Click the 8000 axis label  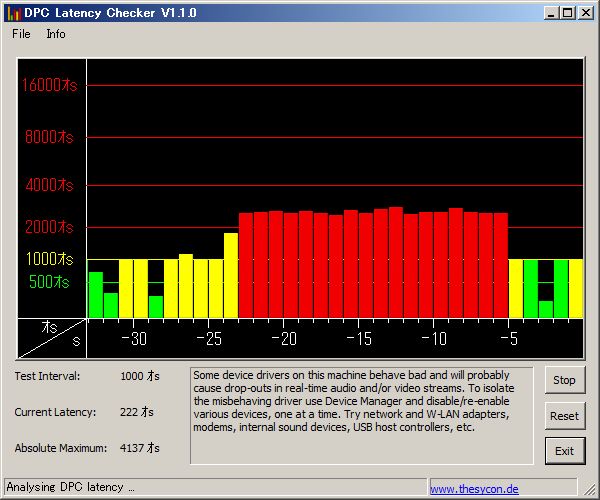(x=49, y=137)
